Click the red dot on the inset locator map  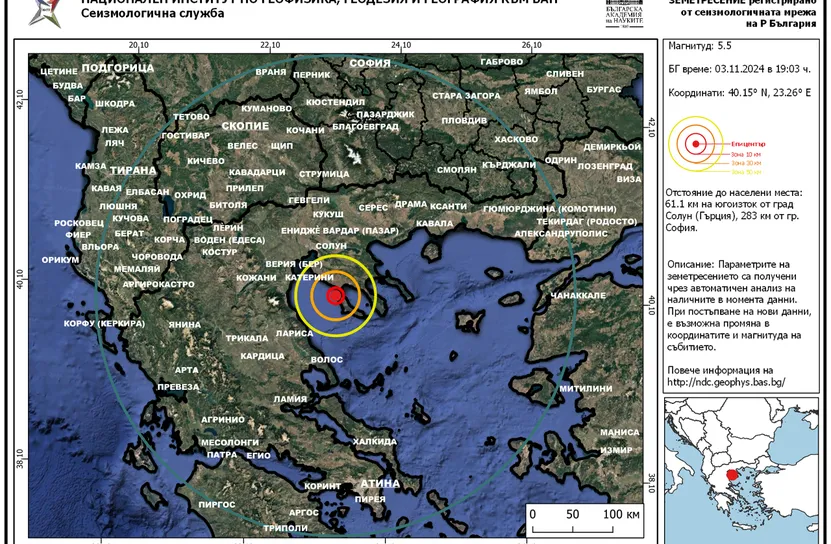733,476
